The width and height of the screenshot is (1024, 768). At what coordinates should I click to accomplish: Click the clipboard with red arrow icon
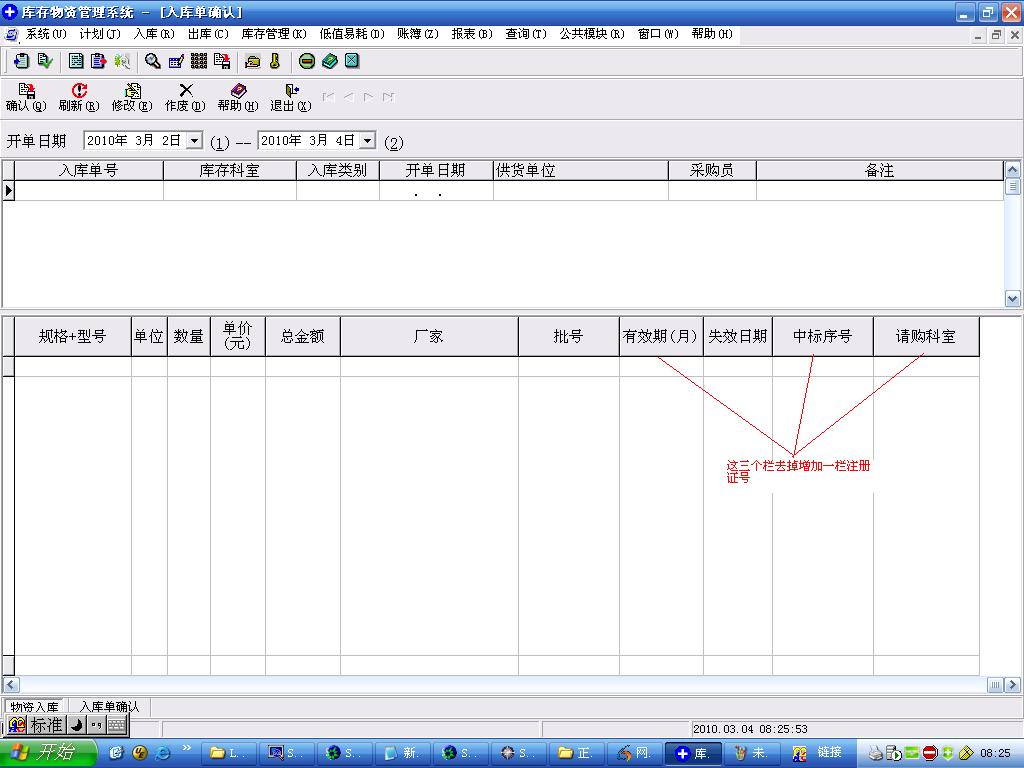[x=99, y=61]
